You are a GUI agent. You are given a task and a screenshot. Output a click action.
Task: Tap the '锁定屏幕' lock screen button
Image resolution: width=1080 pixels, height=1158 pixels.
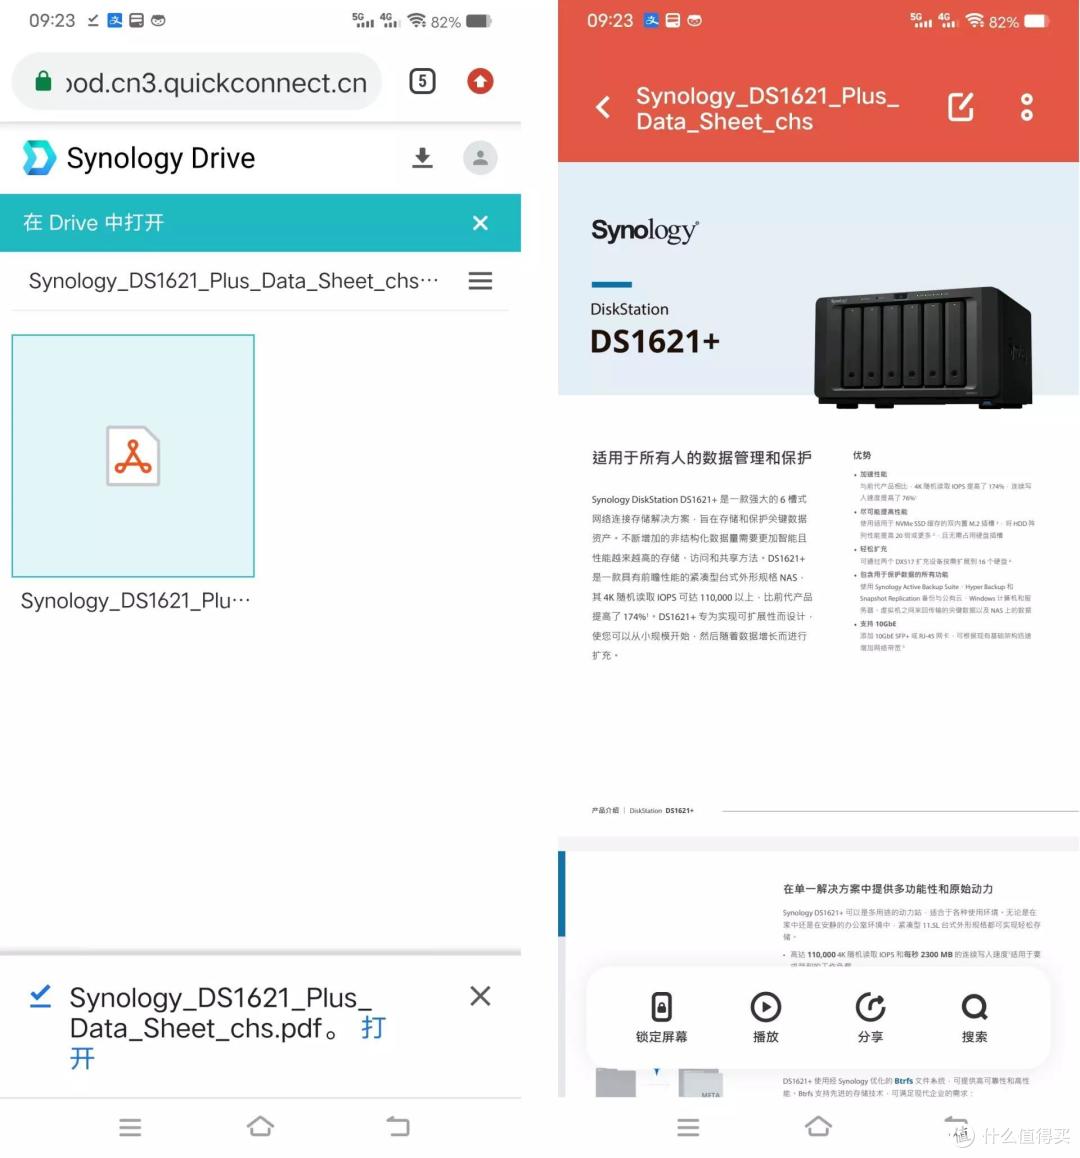coord(661,1017)
